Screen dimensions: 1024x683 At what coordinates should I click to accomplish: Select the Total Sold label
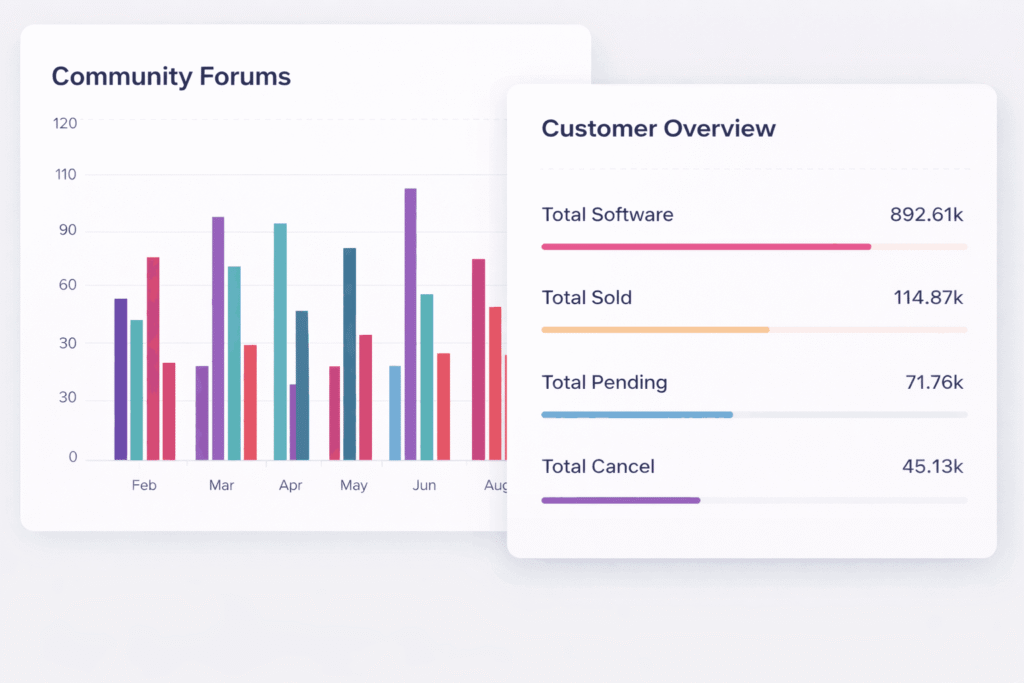point(586,297)
